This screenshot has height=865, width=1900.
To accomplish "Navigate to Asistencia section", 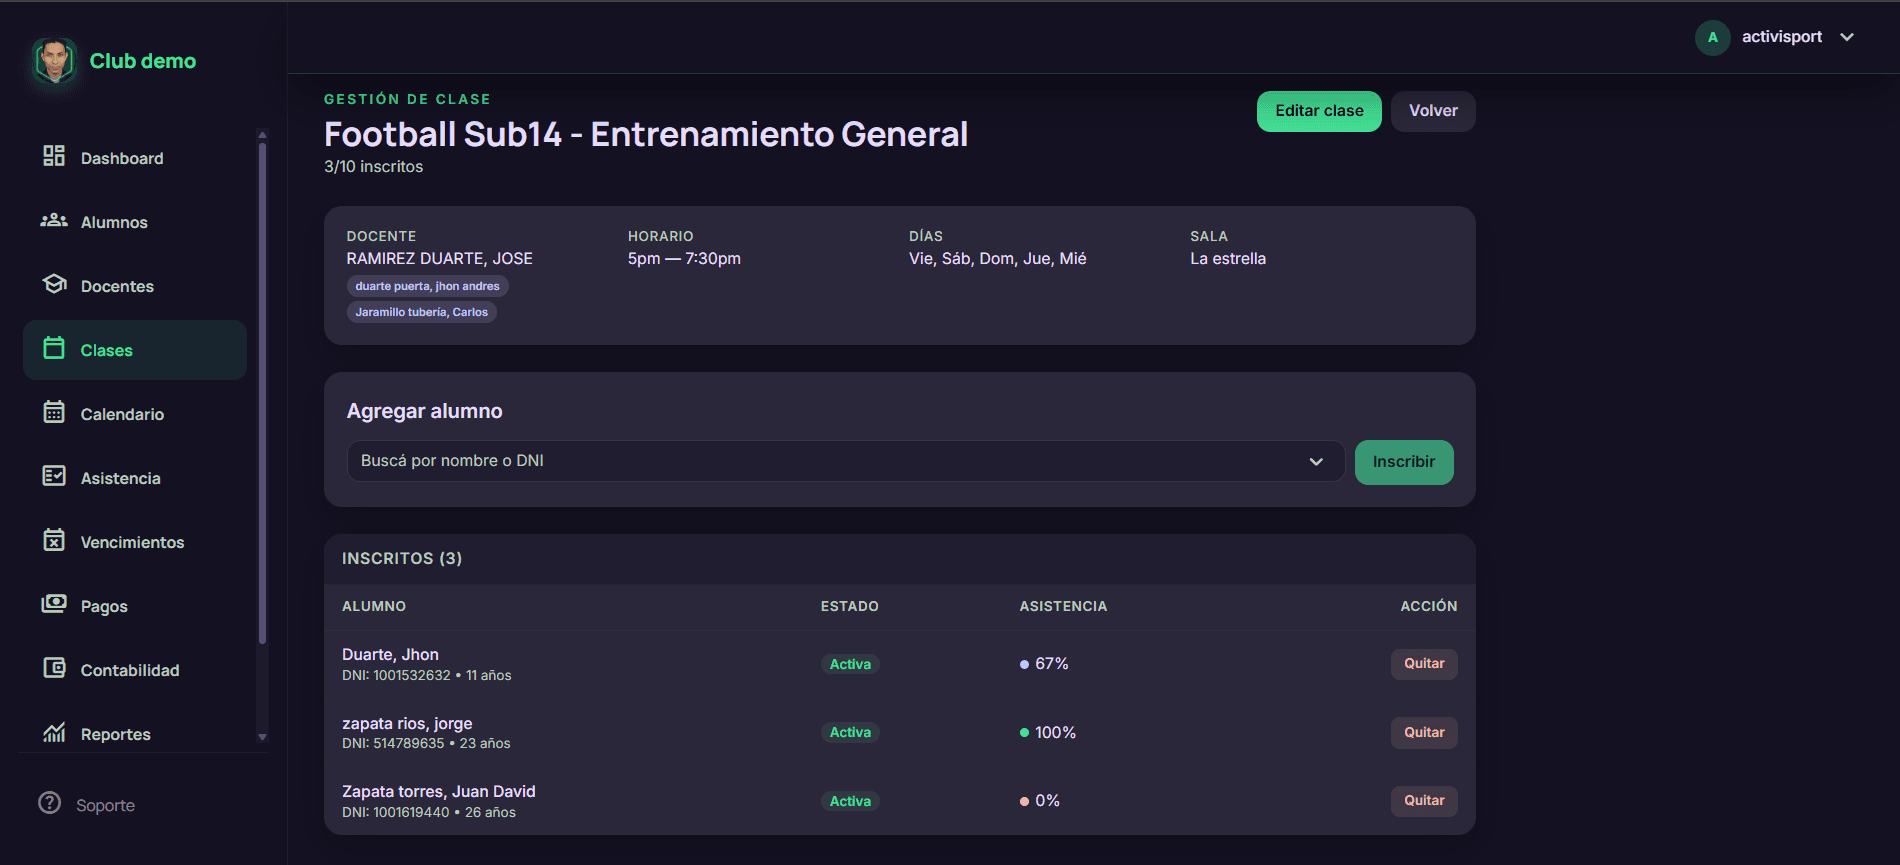I will coord(120,478).
